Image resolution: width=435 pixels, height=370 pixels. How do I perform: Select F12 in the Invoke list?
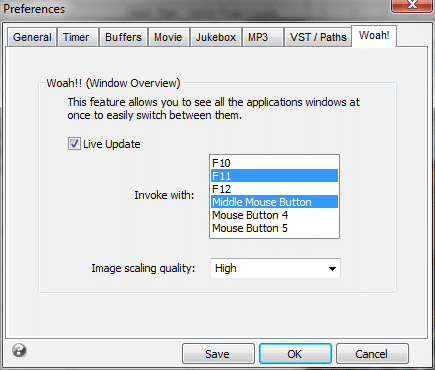click(x=274, y=189)
